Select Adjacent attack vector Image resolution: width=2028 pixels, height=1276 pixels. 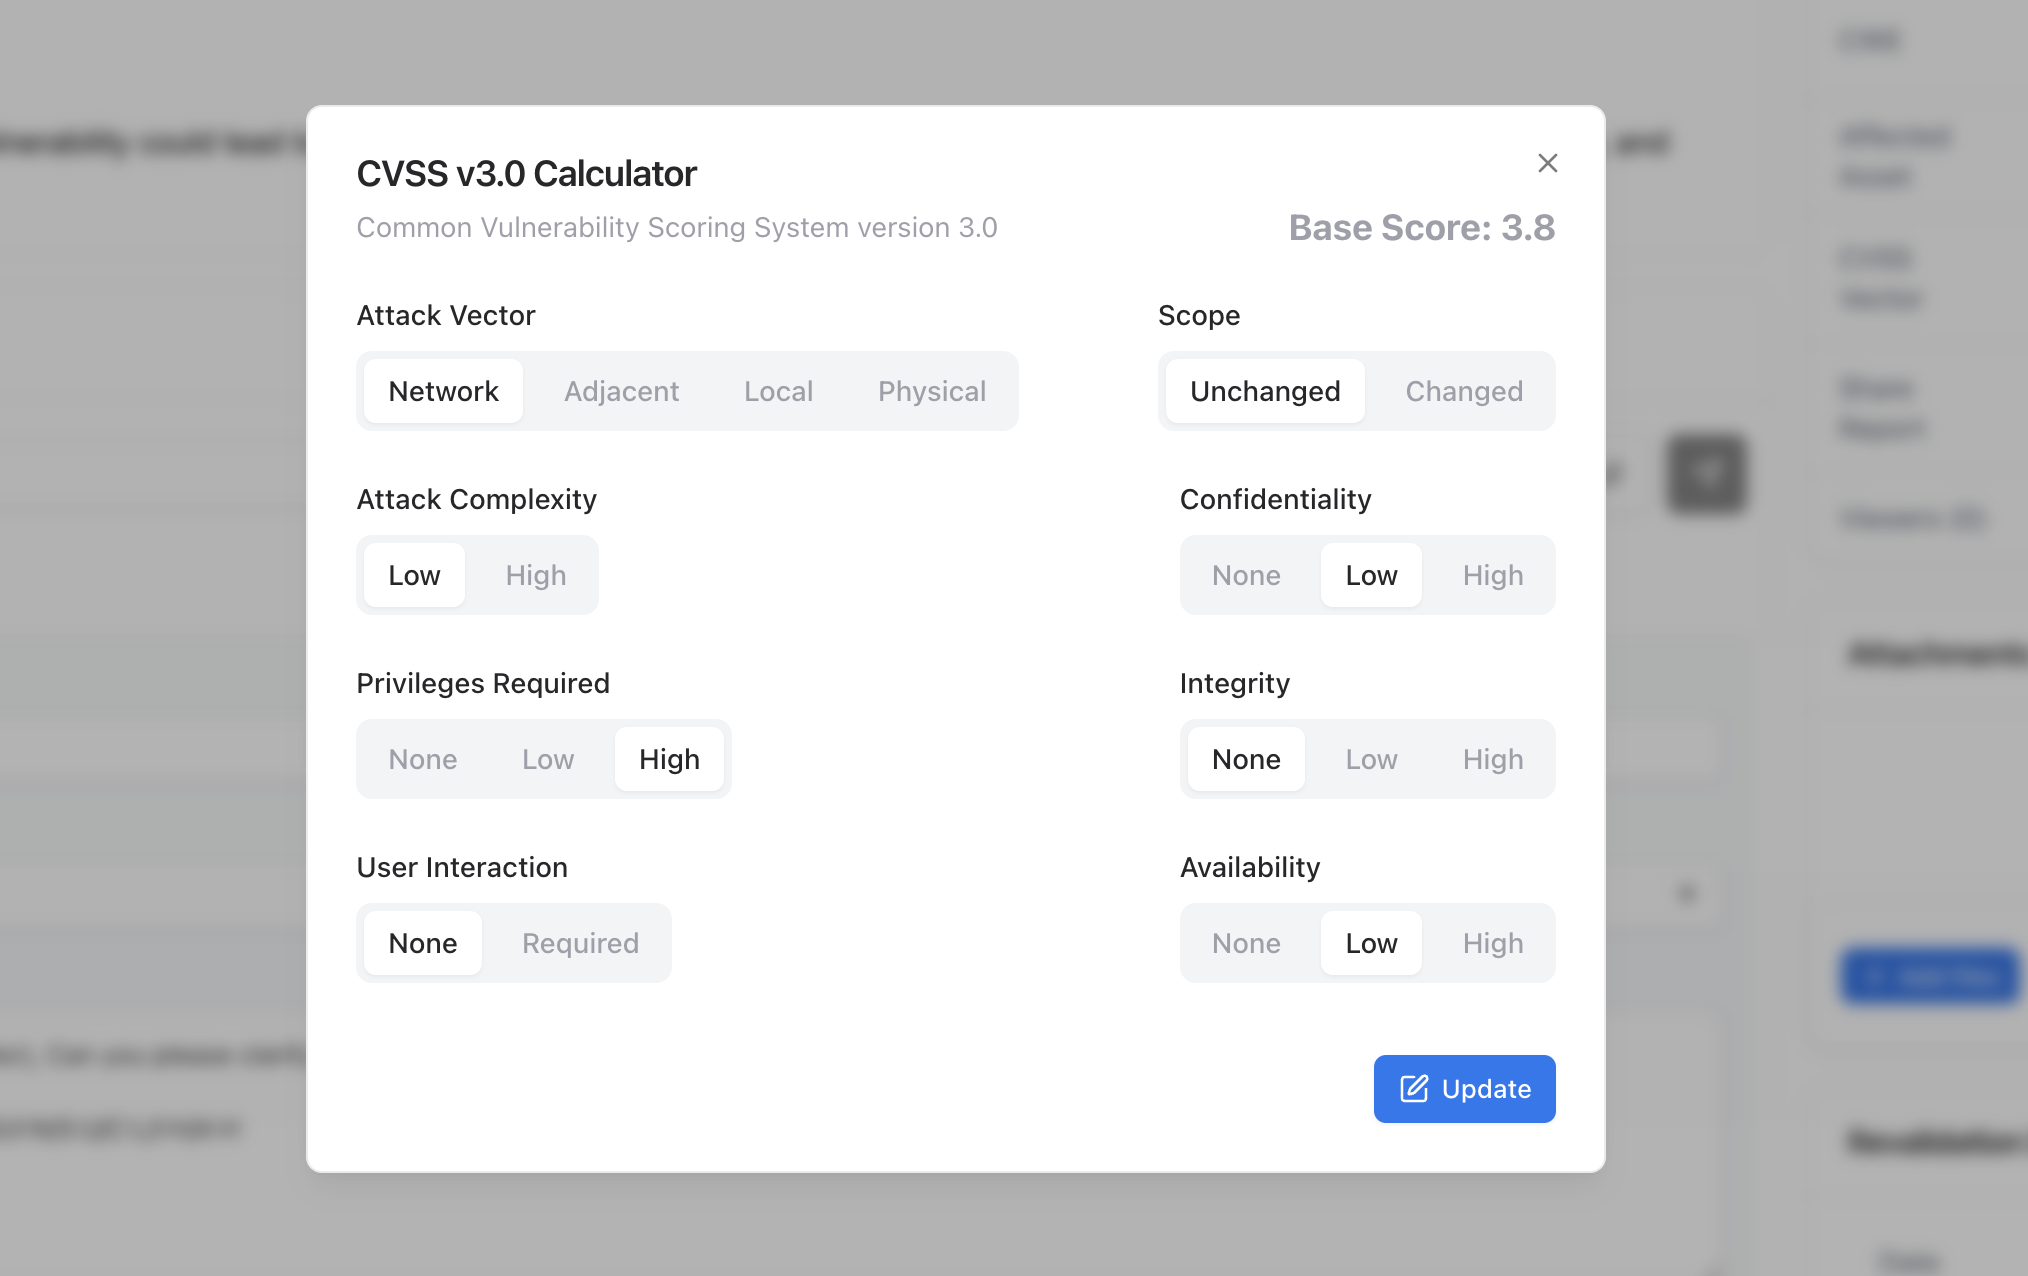pos(621,391)
